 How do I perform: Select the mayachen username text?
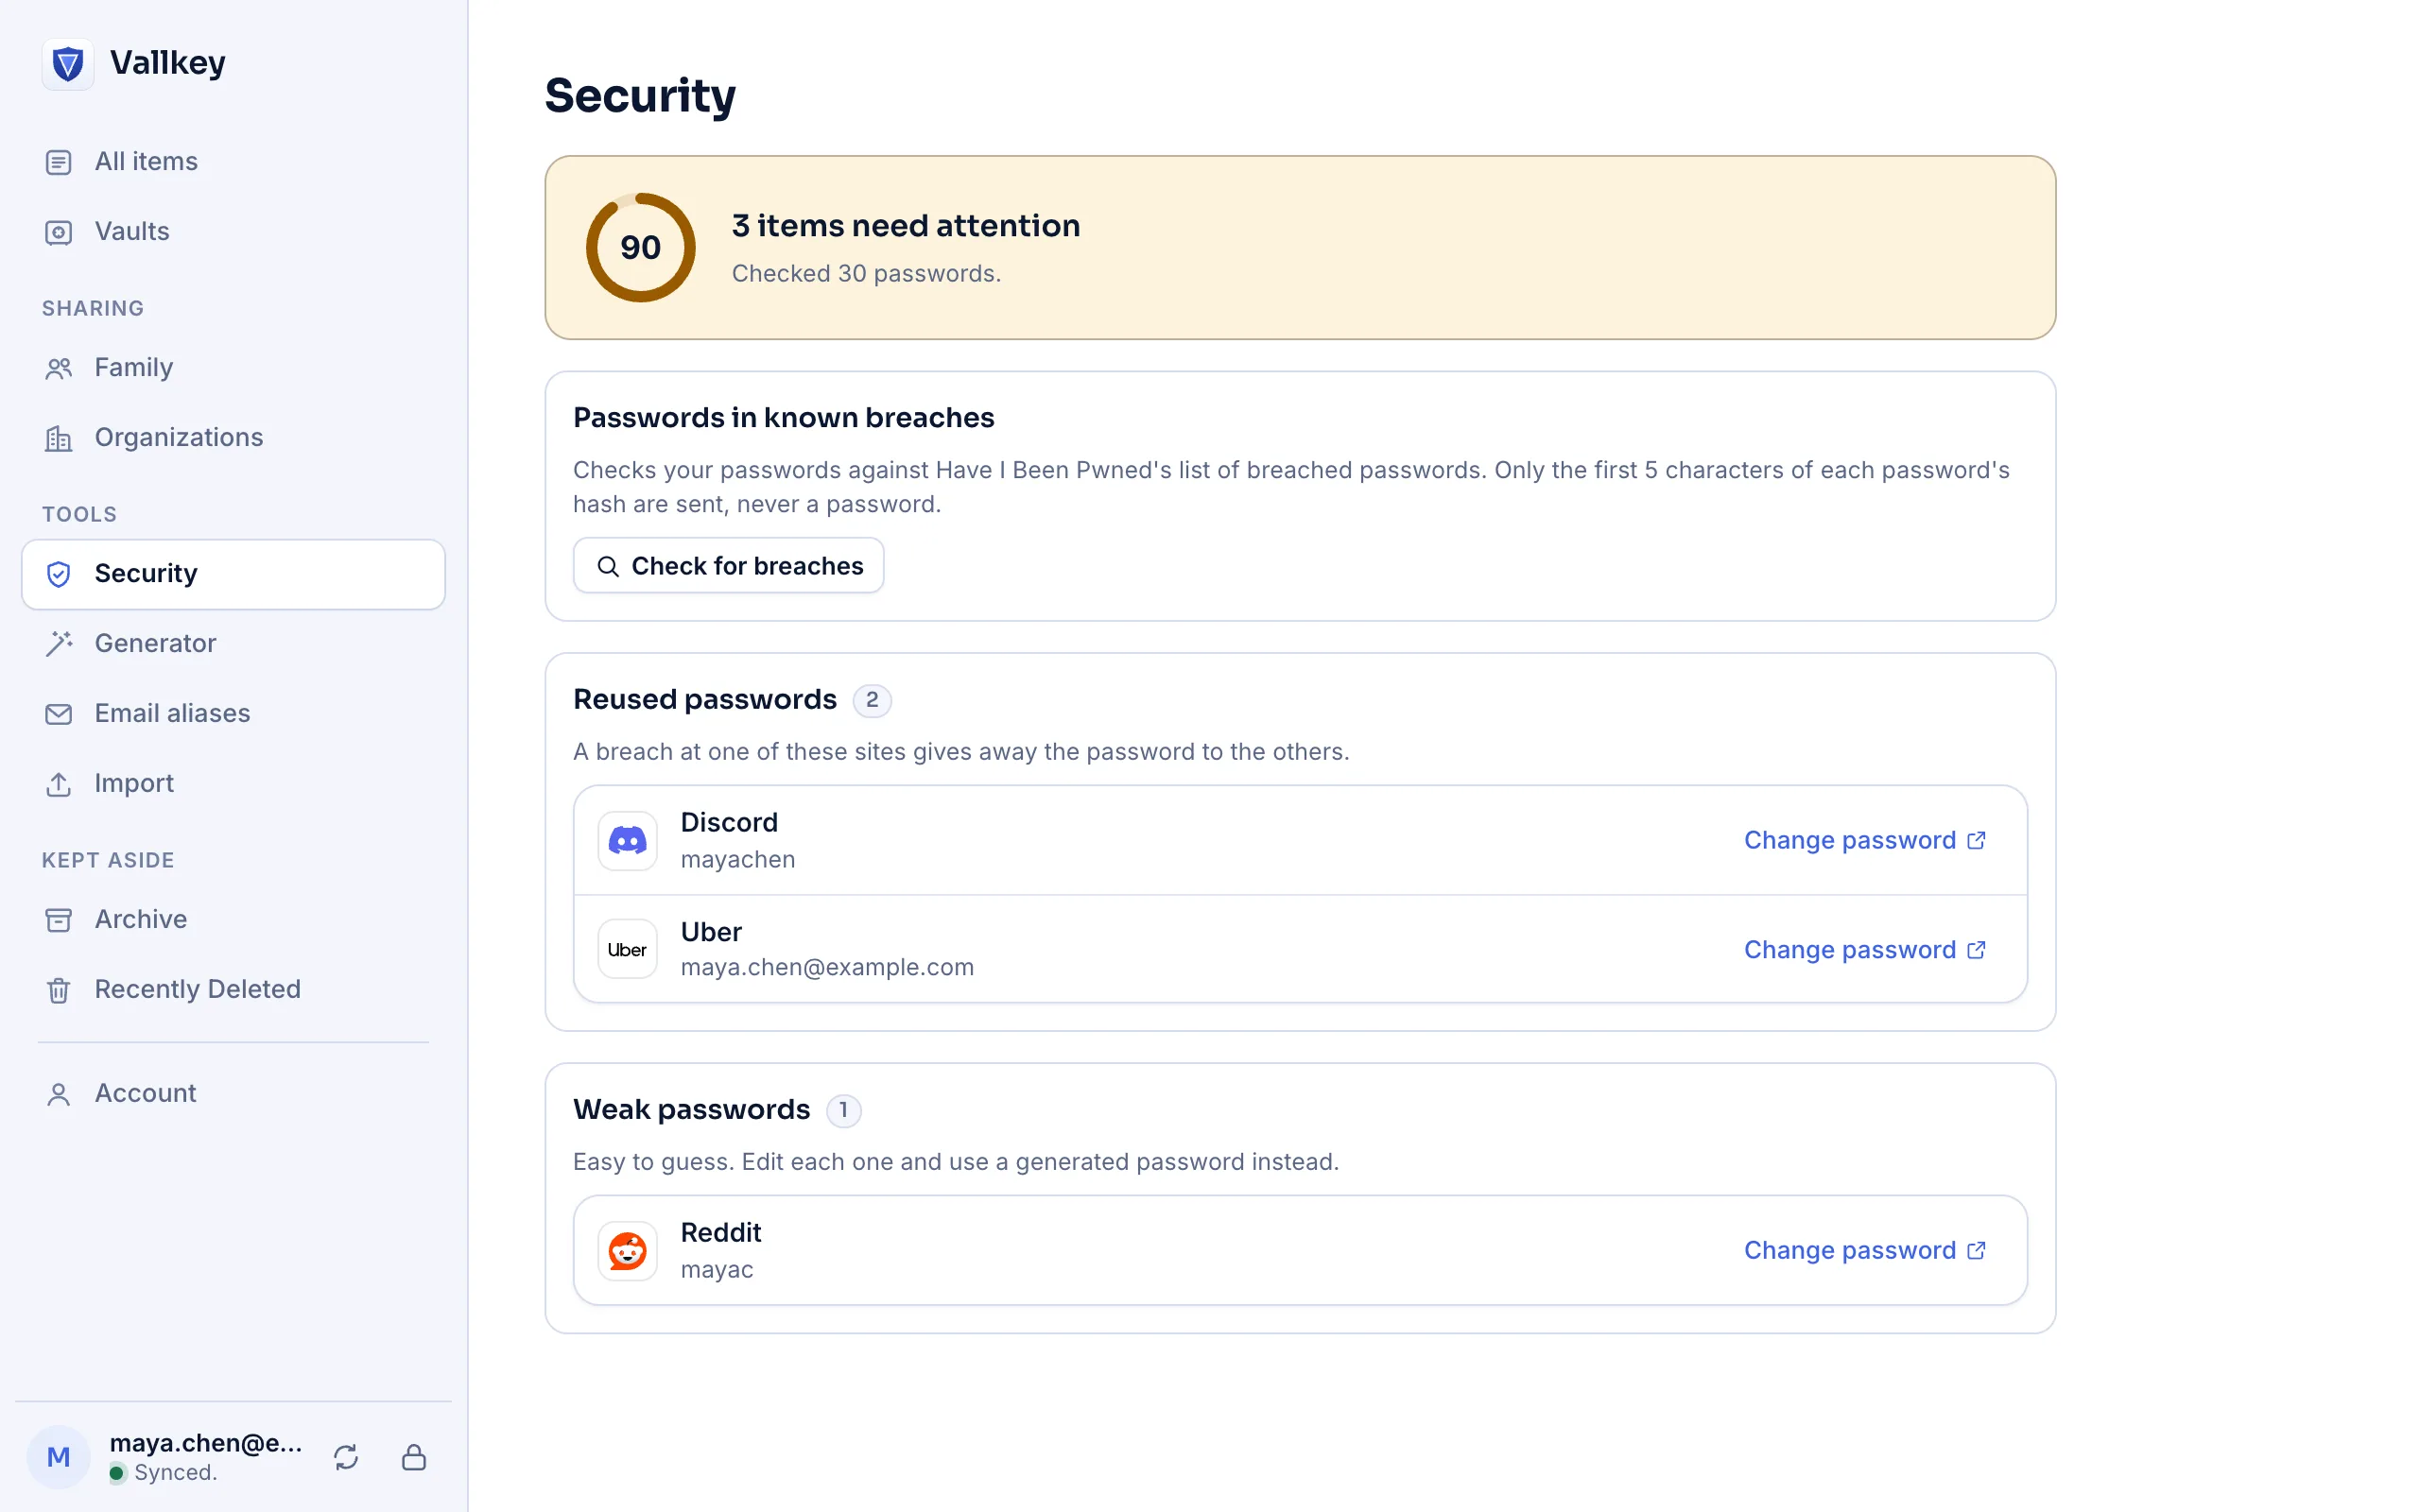[x=738, y=859]
